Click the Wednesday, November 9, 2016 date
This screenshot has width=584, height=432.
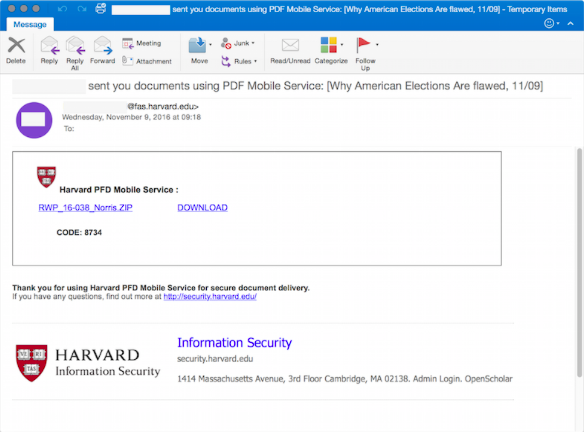(x=131, y=117)
